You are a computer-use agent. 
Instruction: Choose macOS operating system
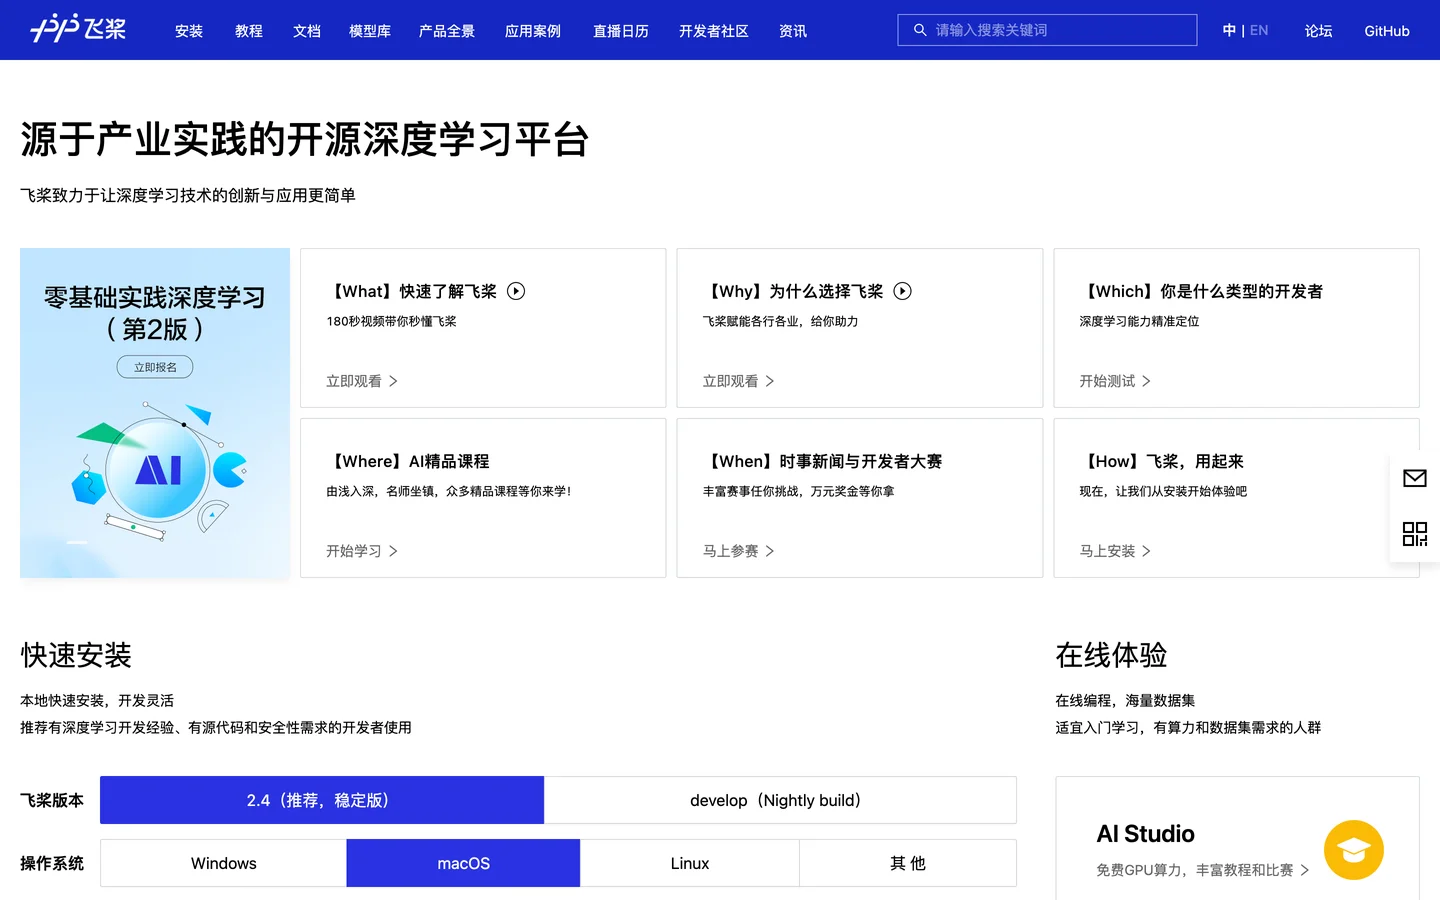click(463, 863)
